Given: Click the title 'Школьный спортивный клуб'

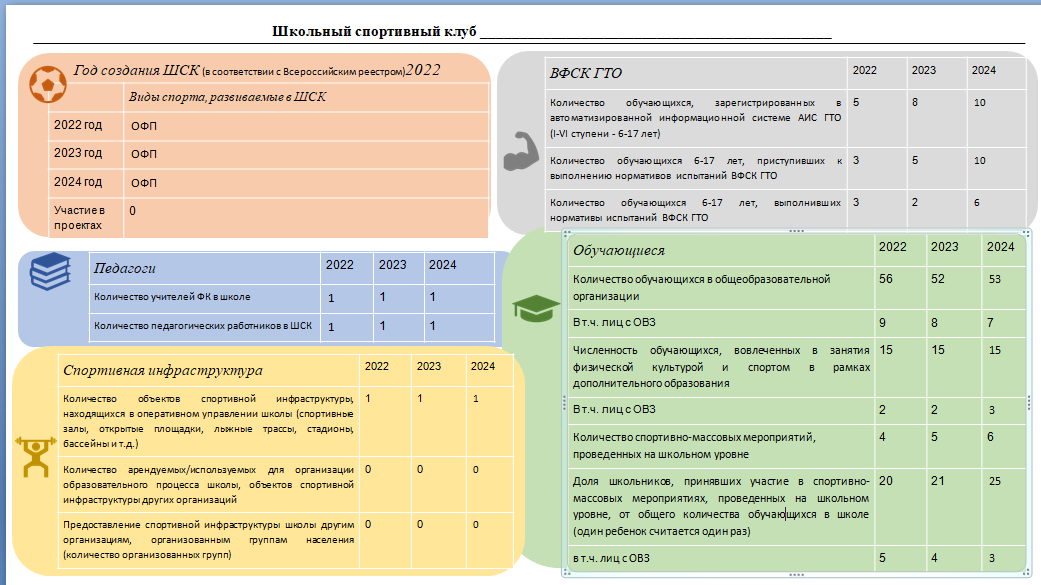Looking at the screenshot, I should (x=374, y=31).
